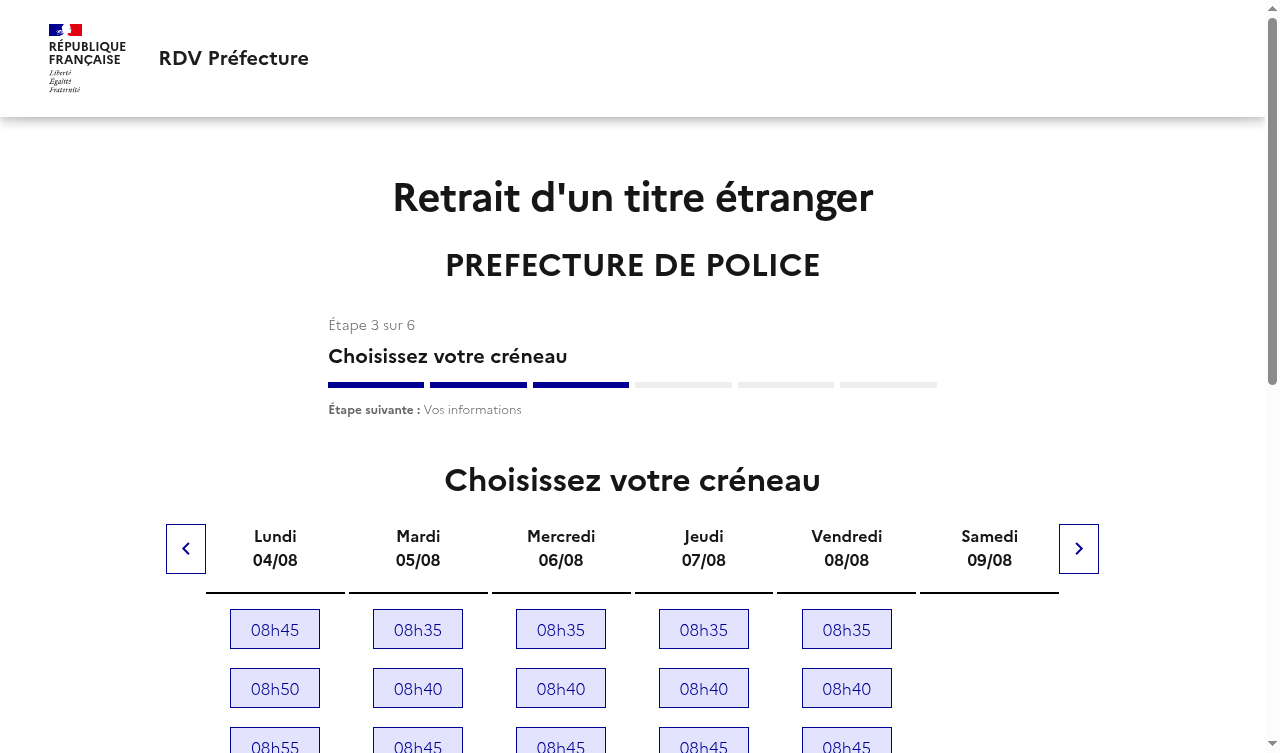The image size is (1280, 753).
Task: Choose 08h35 slot on Mardi 05/08
Action: point(418,629)
